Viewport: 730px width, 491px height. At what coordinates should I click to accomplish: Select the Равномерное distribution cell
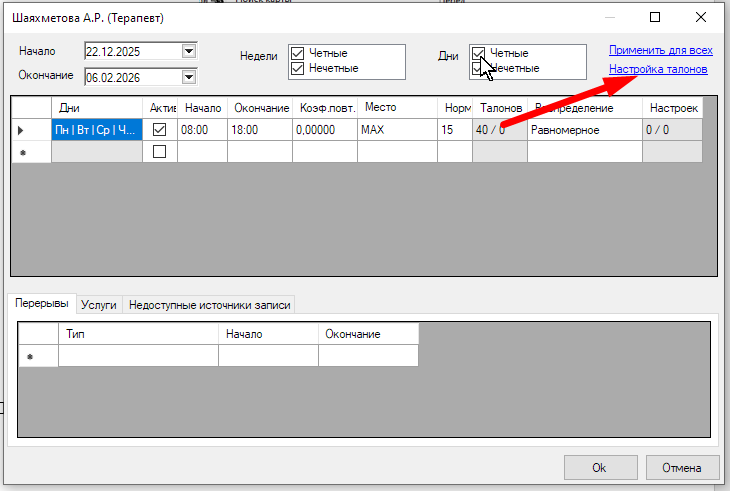582,130
